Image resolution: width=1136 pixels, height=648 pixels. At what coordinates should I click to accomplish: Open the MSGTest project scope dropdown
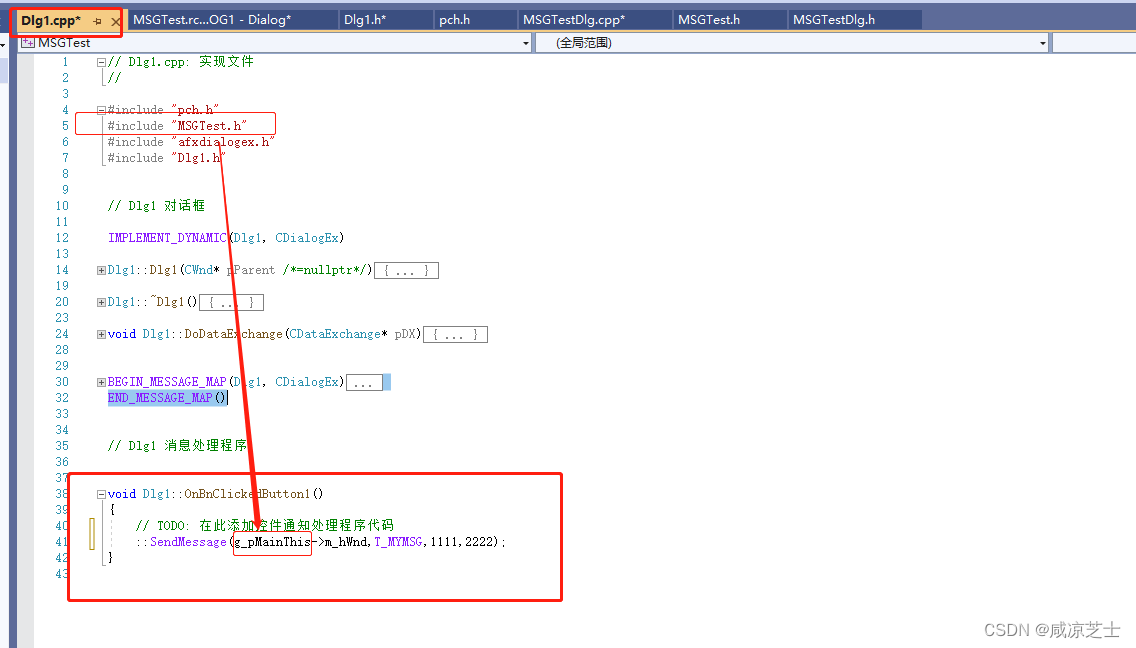(528, 43)
